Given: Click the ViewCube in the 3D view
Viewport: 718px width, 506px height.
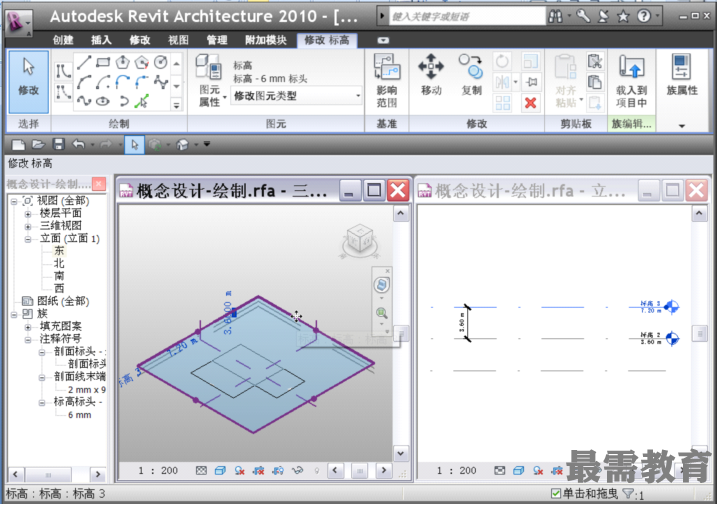Looking at the screenshot, I should [359, 239].
